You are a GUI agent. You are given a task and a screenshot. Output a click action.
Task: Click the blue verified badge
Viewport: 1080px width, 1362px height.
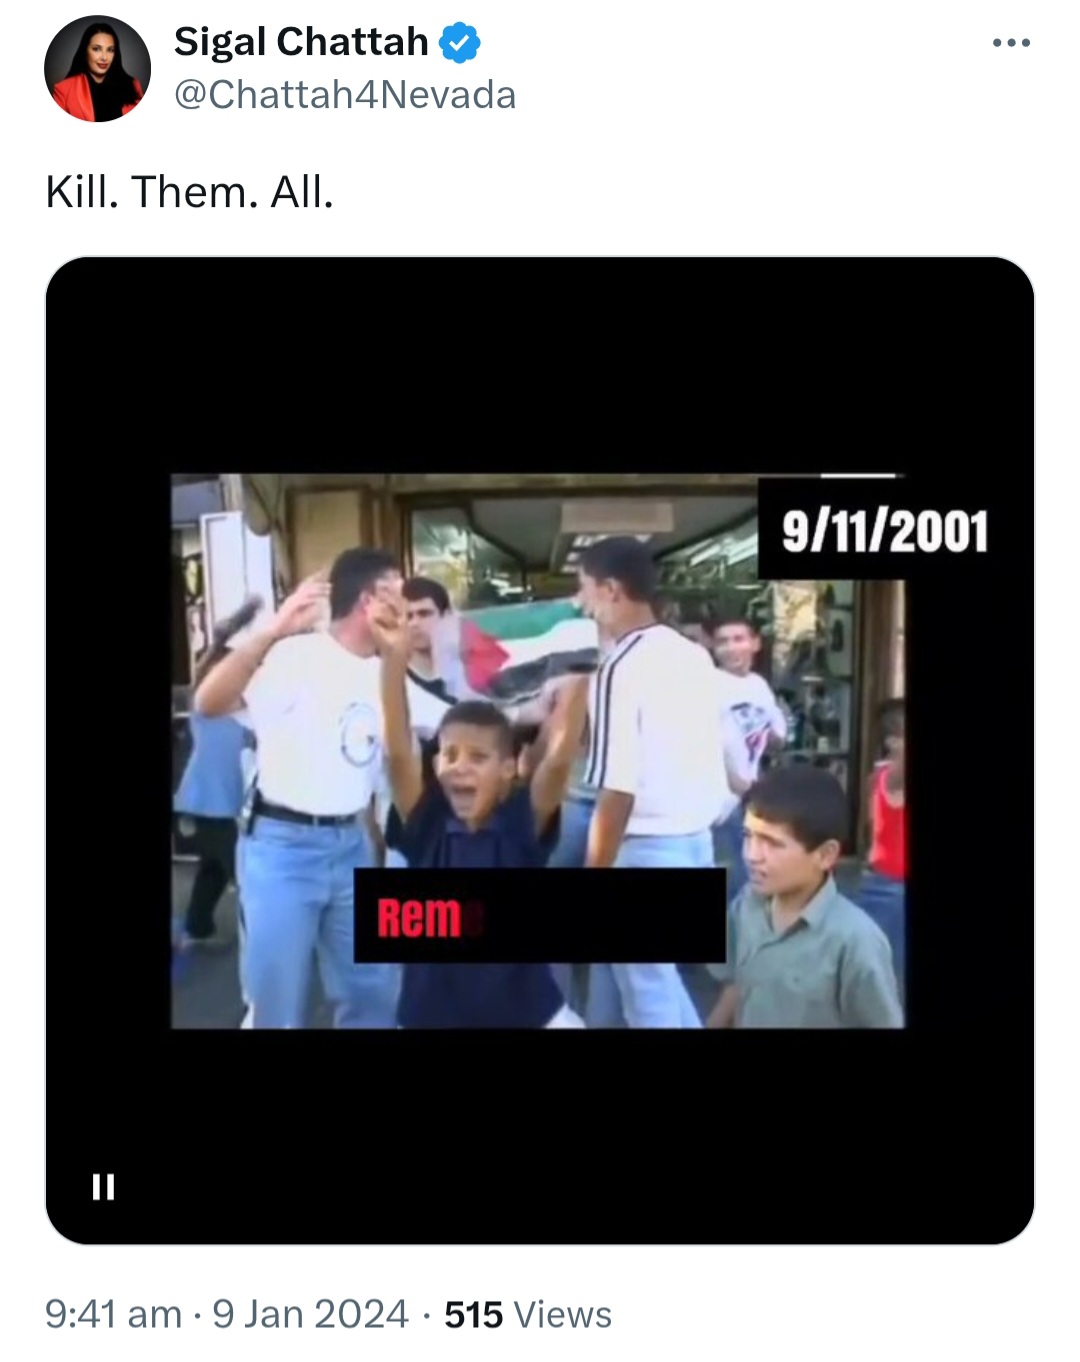click(460, 43)
